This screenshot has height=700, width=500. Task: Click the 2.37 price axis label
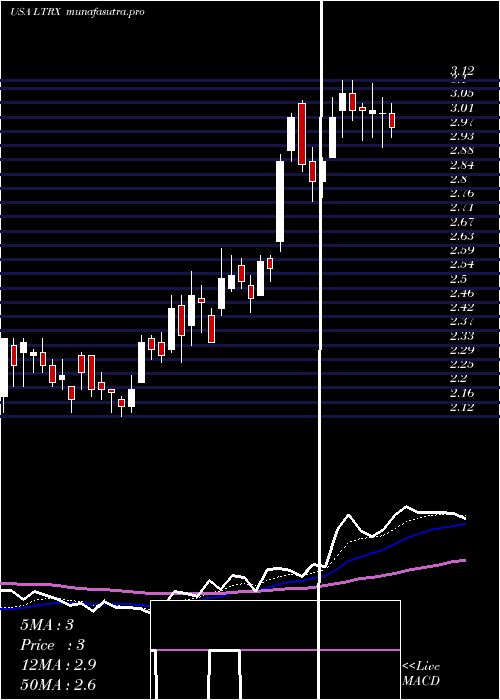pos(462,321)
